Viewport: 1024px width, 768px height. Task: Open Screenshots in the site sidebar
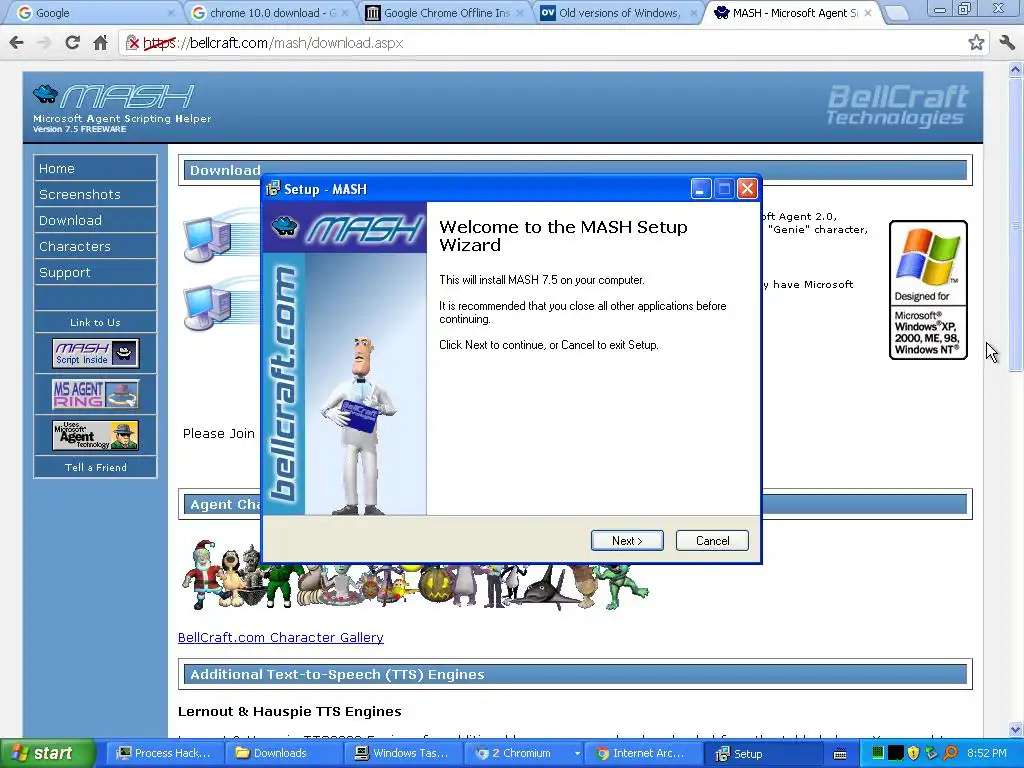95,195
